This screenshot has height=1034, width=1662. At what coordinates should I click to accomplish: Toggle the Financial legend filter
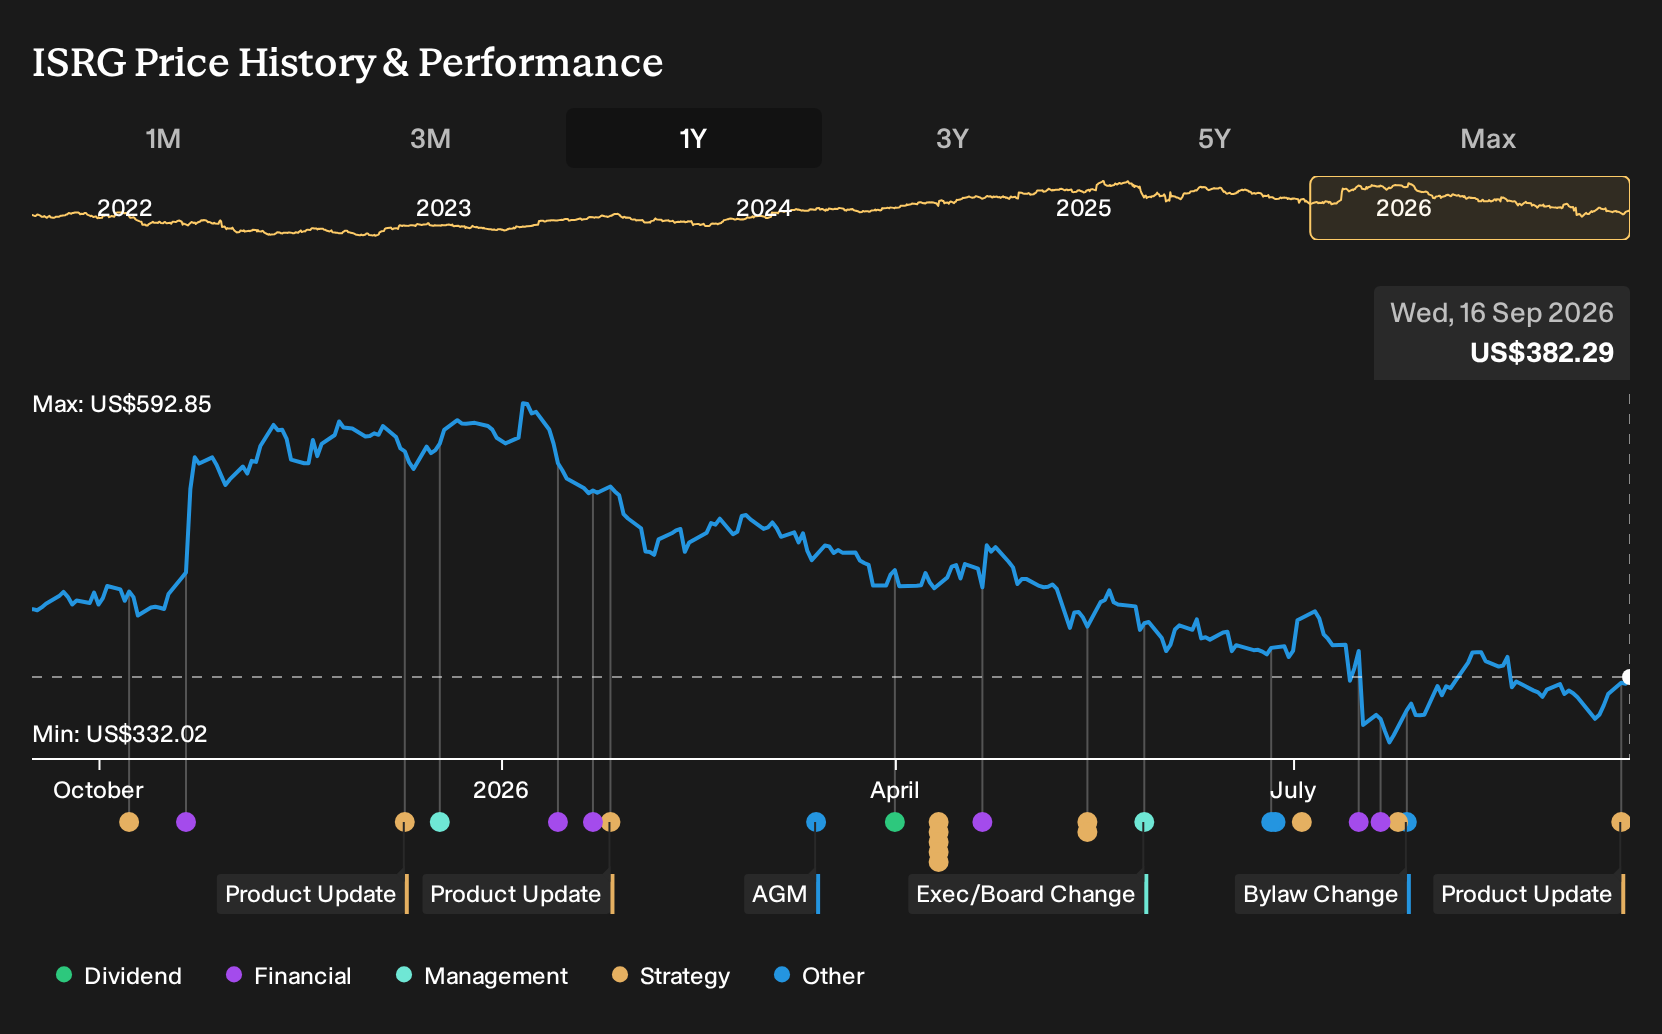coord(289,976)
